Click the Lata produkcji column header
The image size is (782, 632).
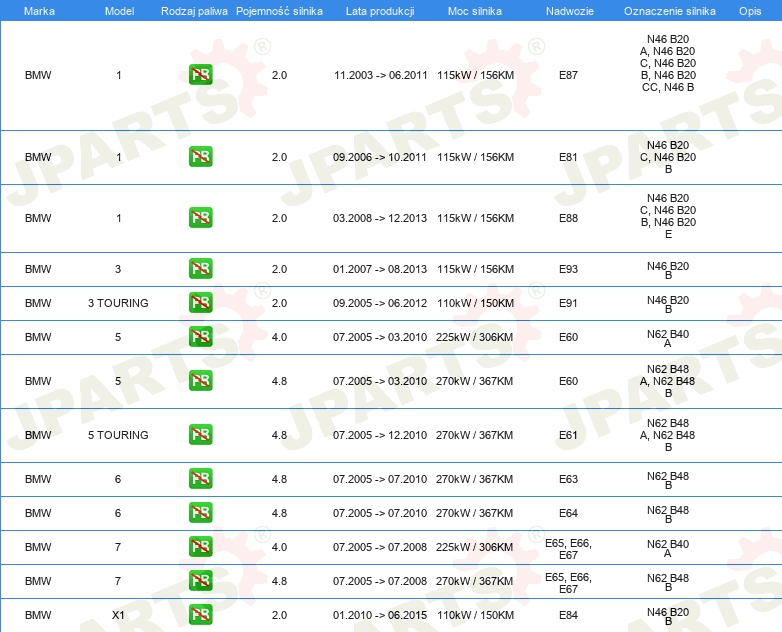(x=380, y=11)
